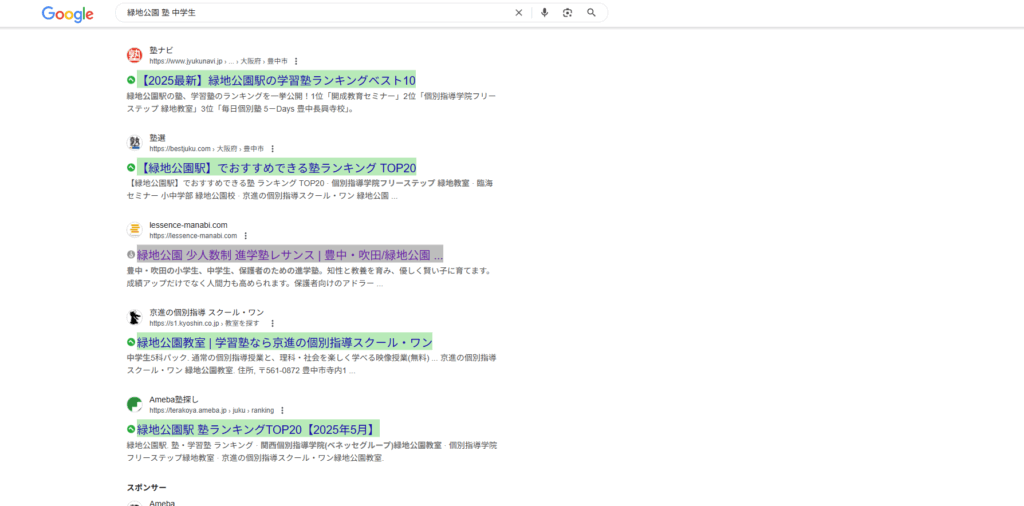Open the three-dot menu for the bestjuku.com result
The image size is (1024, 506).
coord(272,149)
